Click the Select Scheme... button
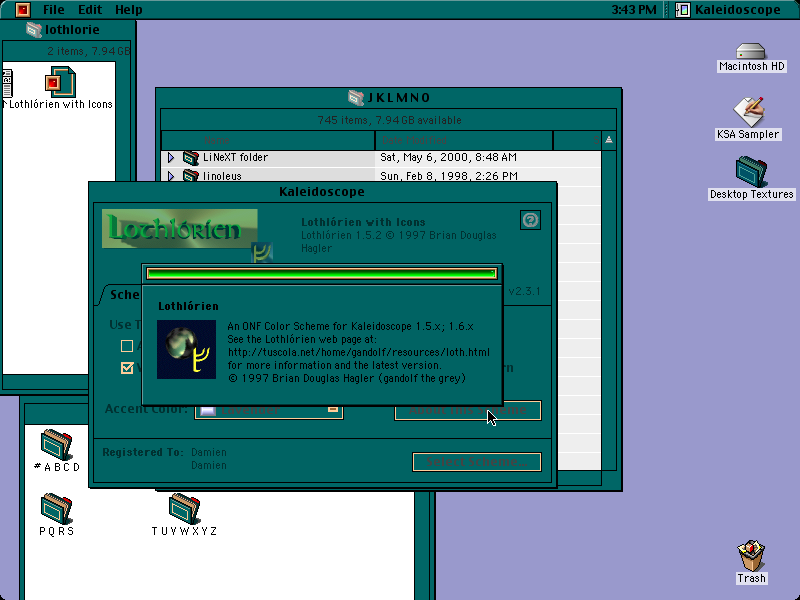Viewport: 800px width, 600px height. (477, 462)
